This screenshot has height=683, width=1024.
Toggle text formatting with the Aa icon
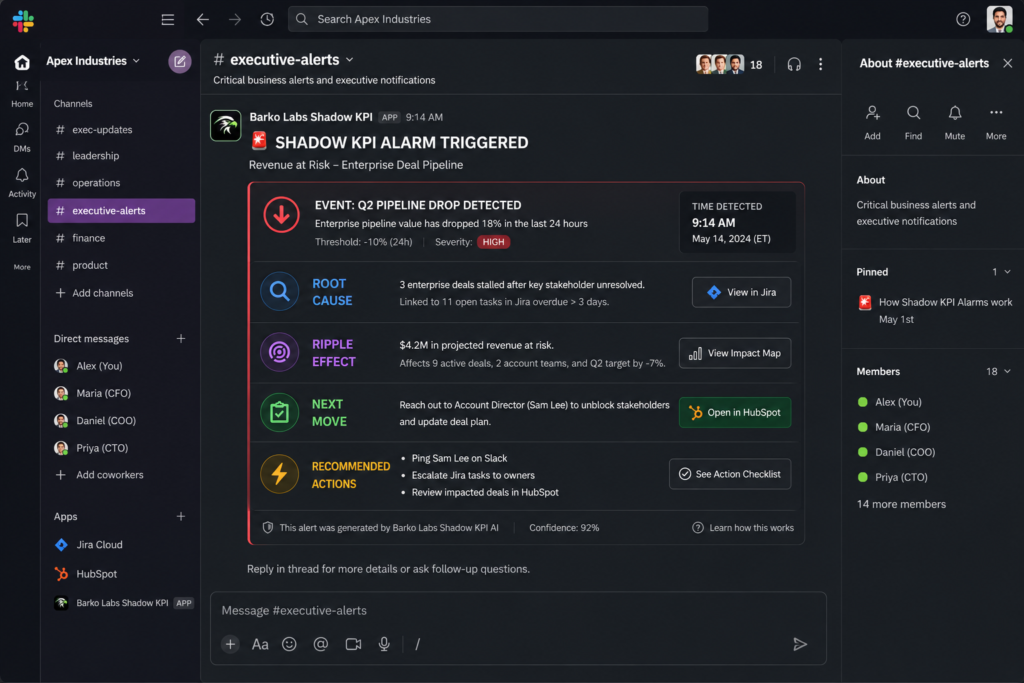[x=260, y=644]
